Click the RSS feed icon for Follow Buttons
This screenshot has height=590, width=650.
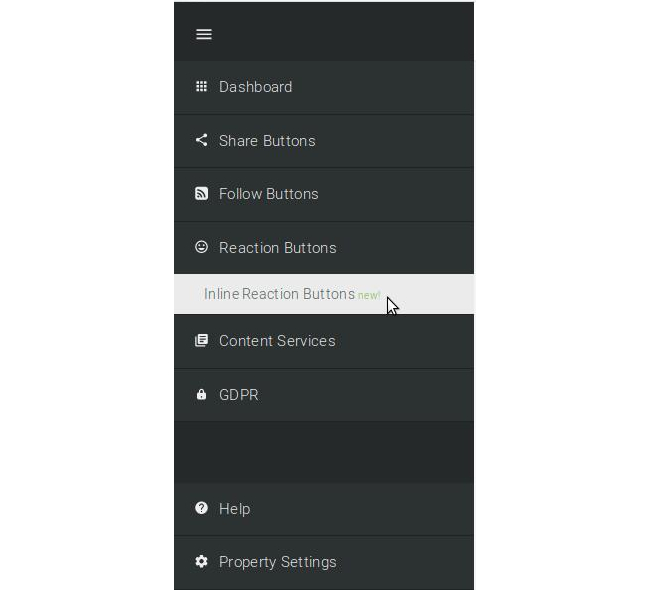tap(201, 193)
